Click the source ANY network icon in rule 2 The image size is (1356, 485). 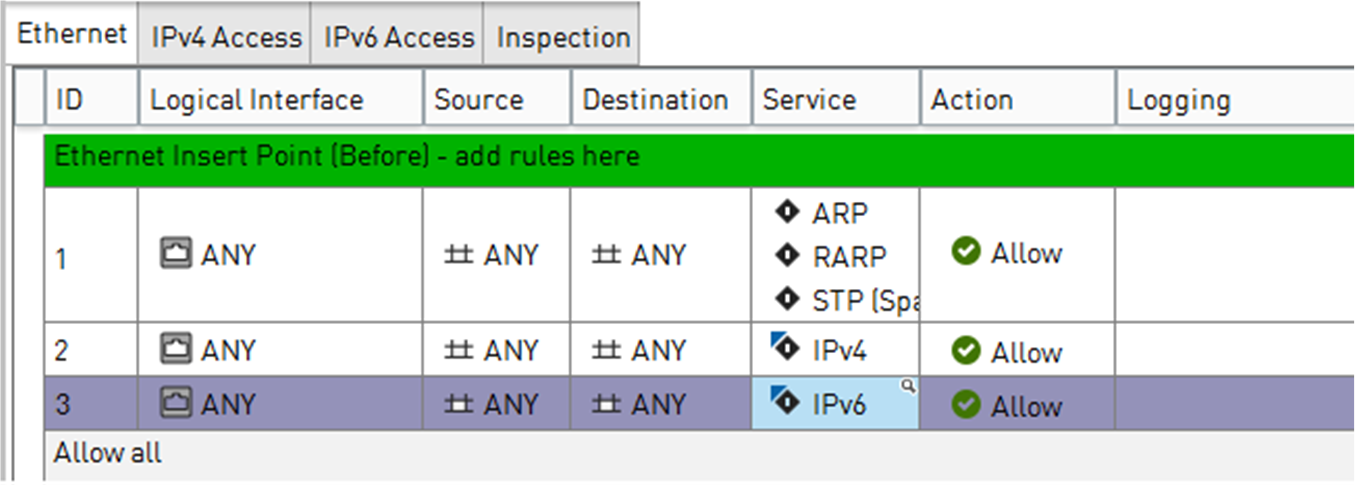459,351
